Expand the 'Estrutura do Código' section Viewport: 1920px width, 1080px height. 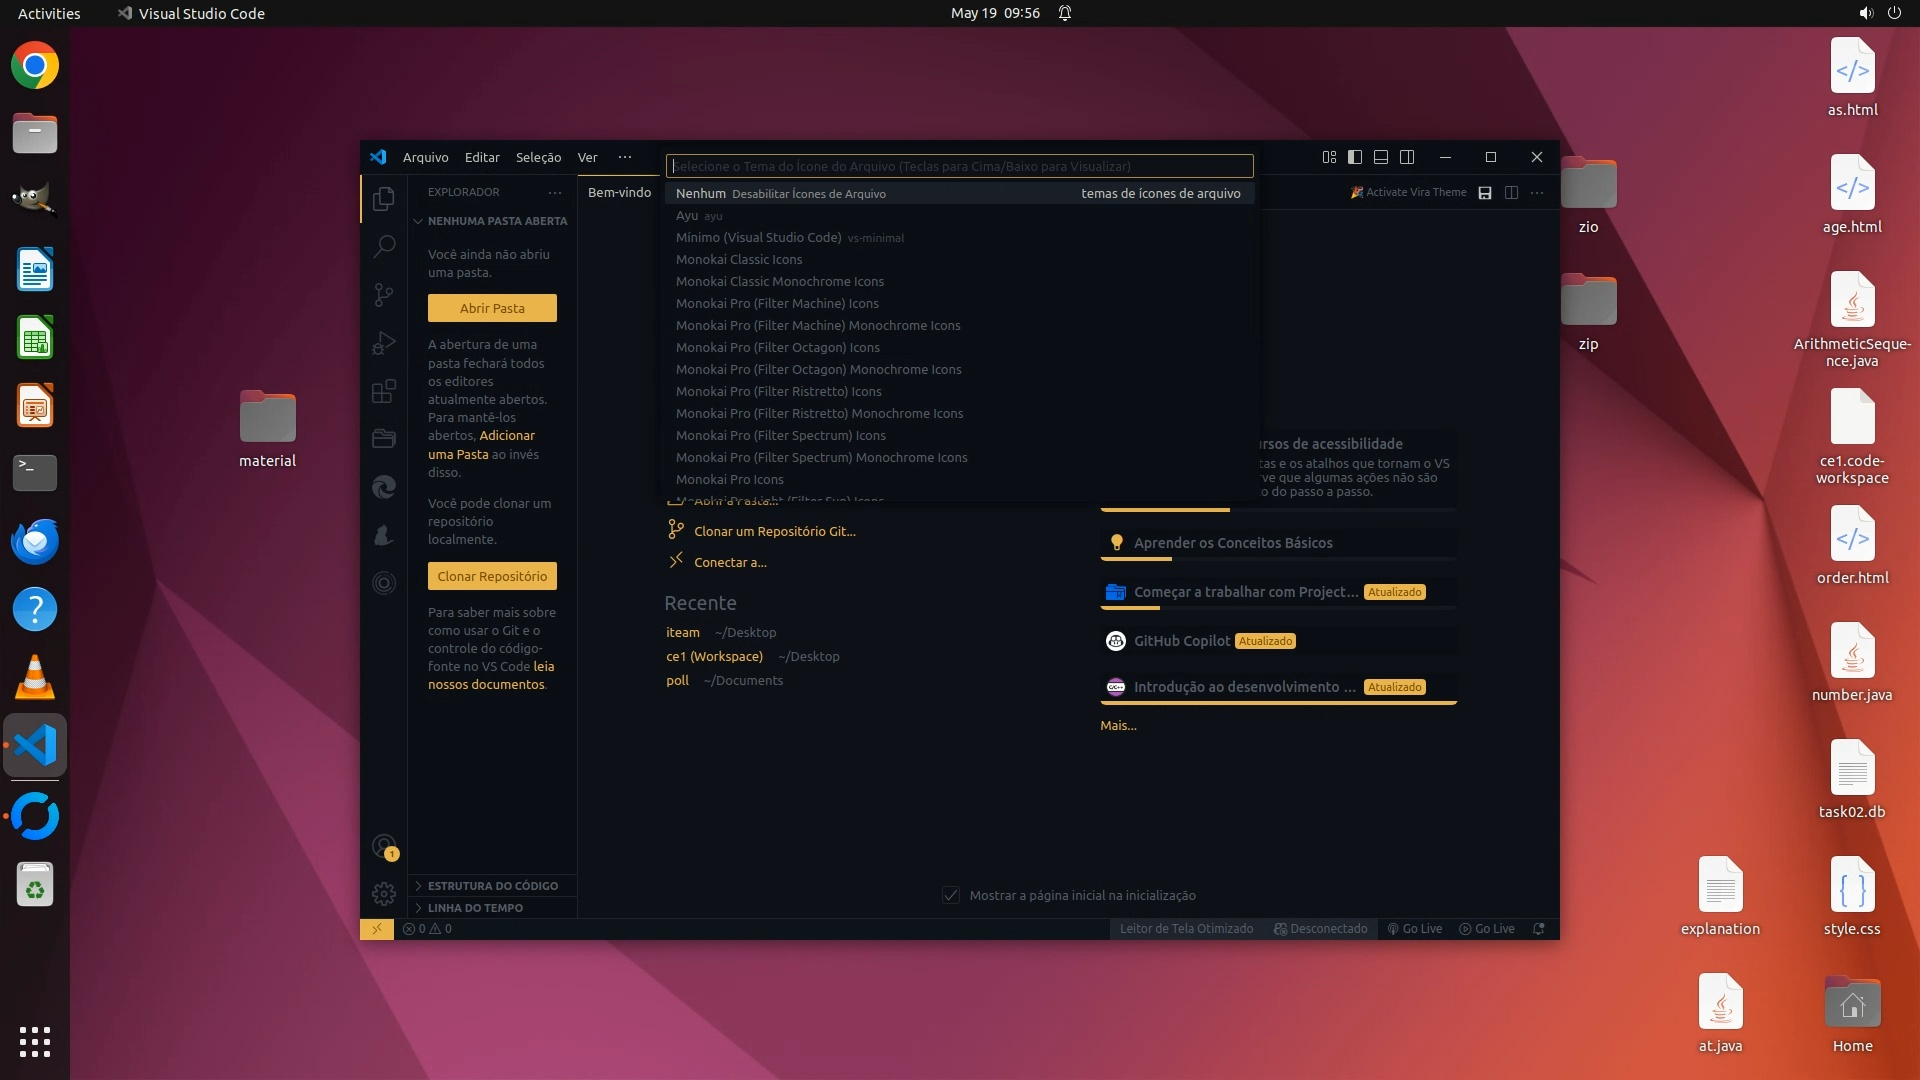pos(492,886)
